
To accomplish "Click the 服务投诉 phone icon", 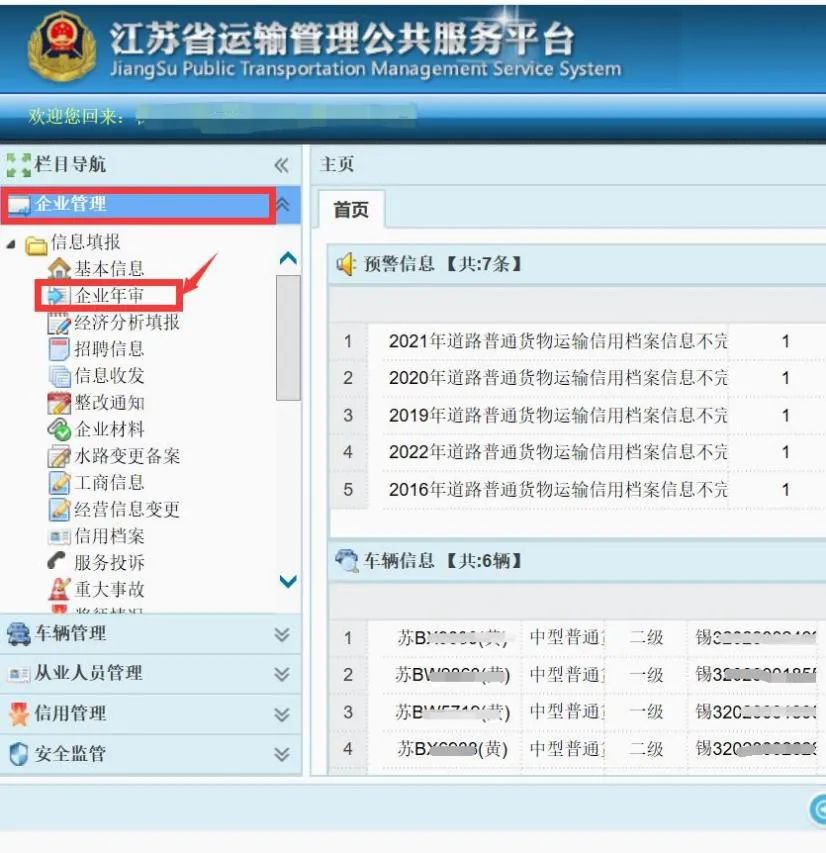I will coord(58,561).
